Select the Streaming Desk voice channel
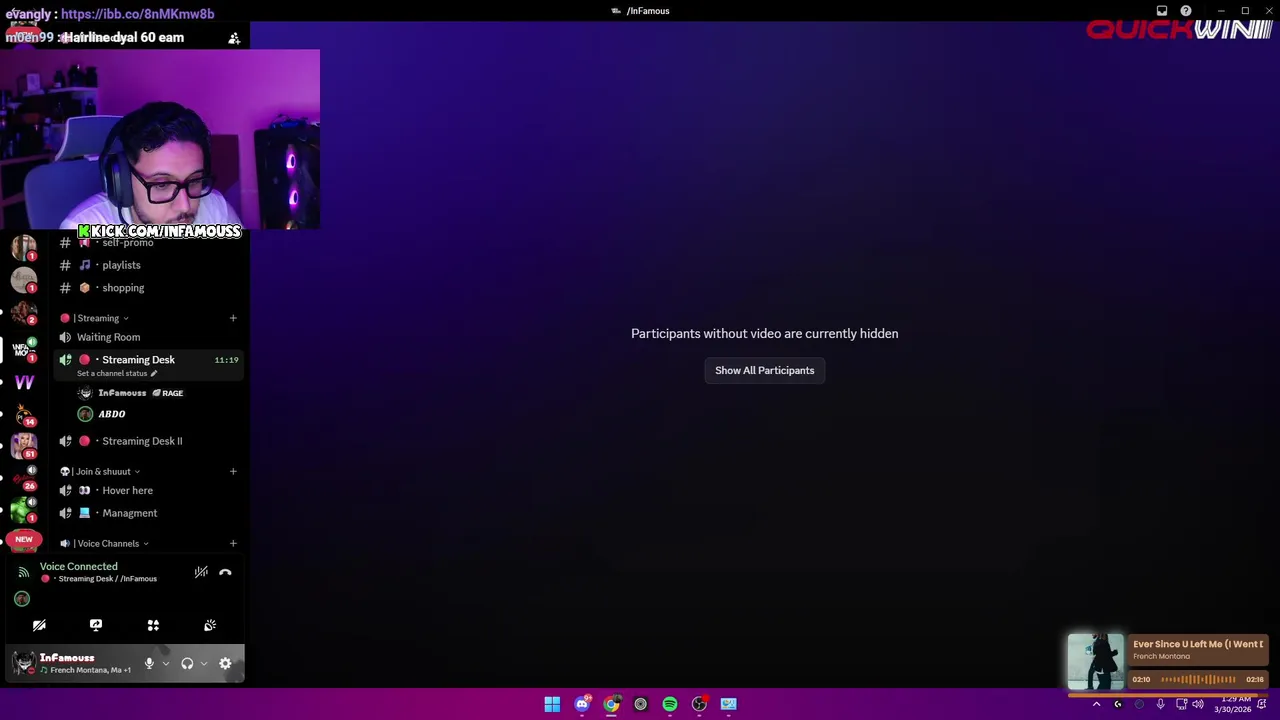The width and height of the screenshot is (1280, 720). tap(148, 360)
